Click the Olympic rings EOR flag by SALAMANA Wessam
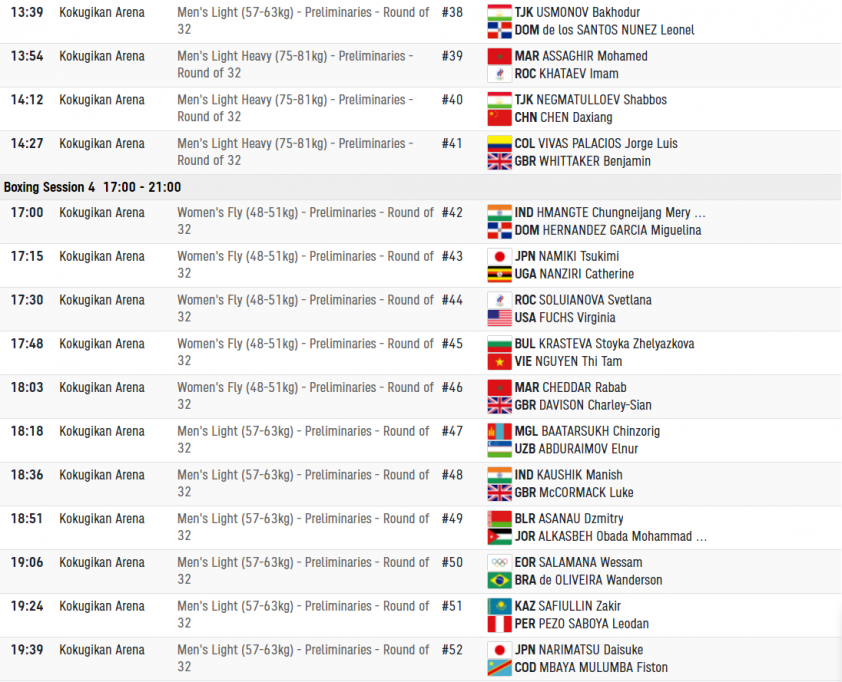This screenshot has height=682, width=842. (x=499, y=563)
